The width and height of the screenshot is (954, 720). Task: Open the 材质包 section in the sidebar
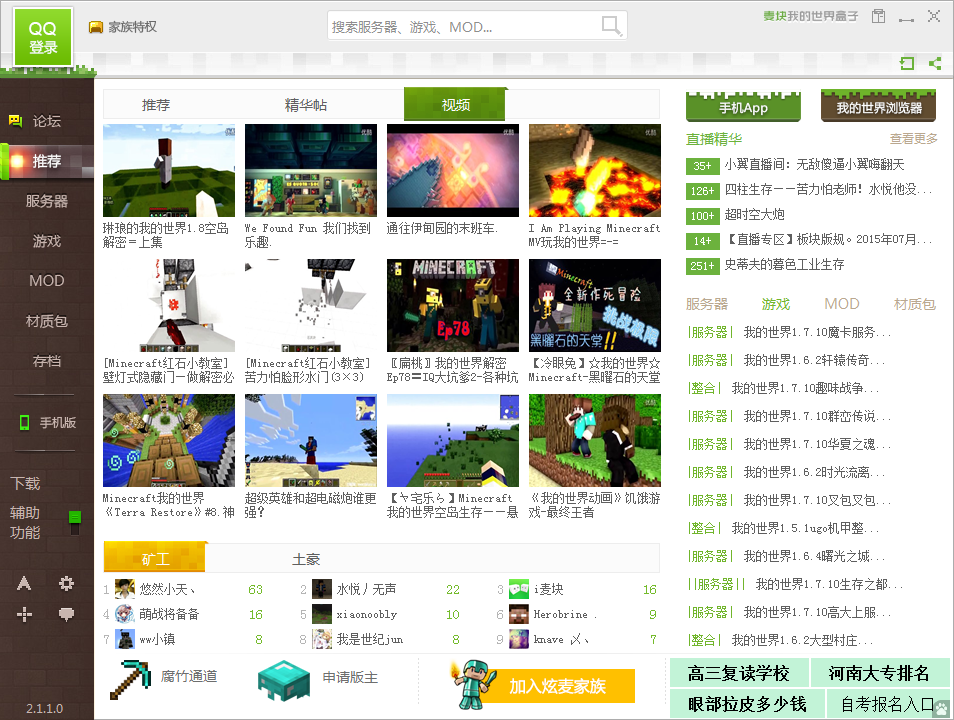pos(45,321)
